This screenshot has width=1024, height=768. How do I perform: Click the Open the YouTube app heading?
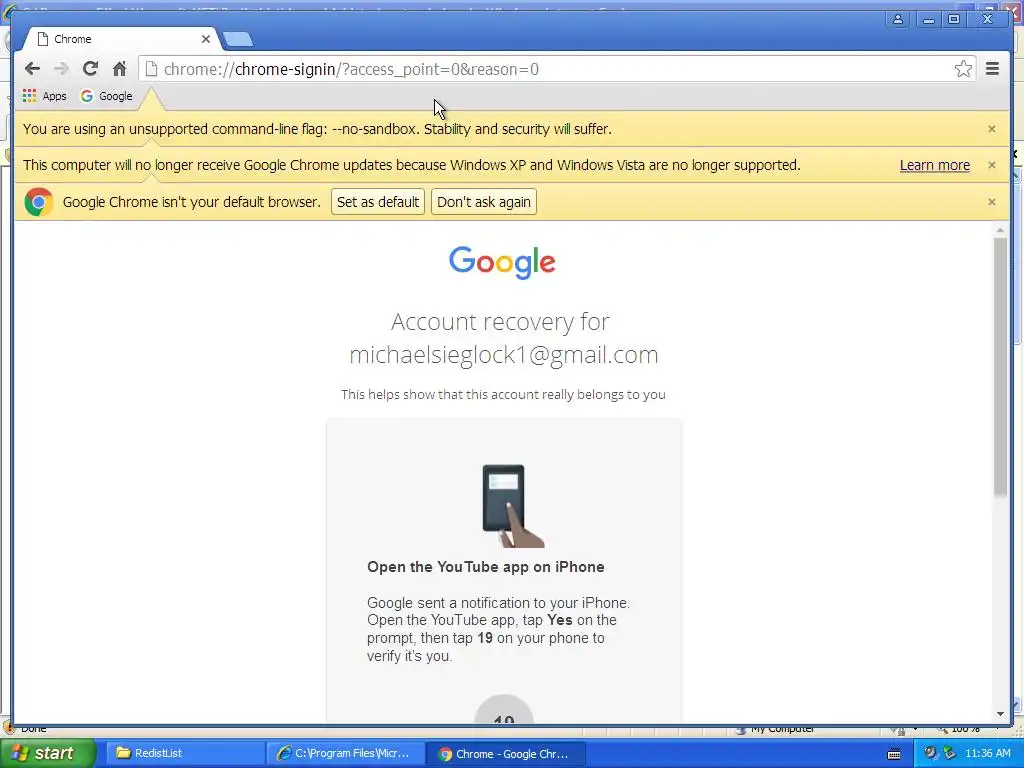[x=485, y=567]
